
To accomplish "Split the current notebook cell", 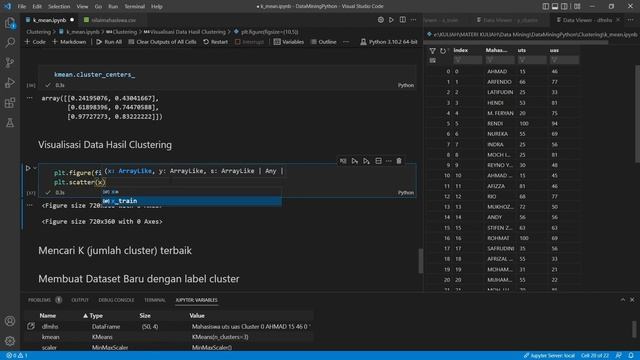I will (378, 161).
